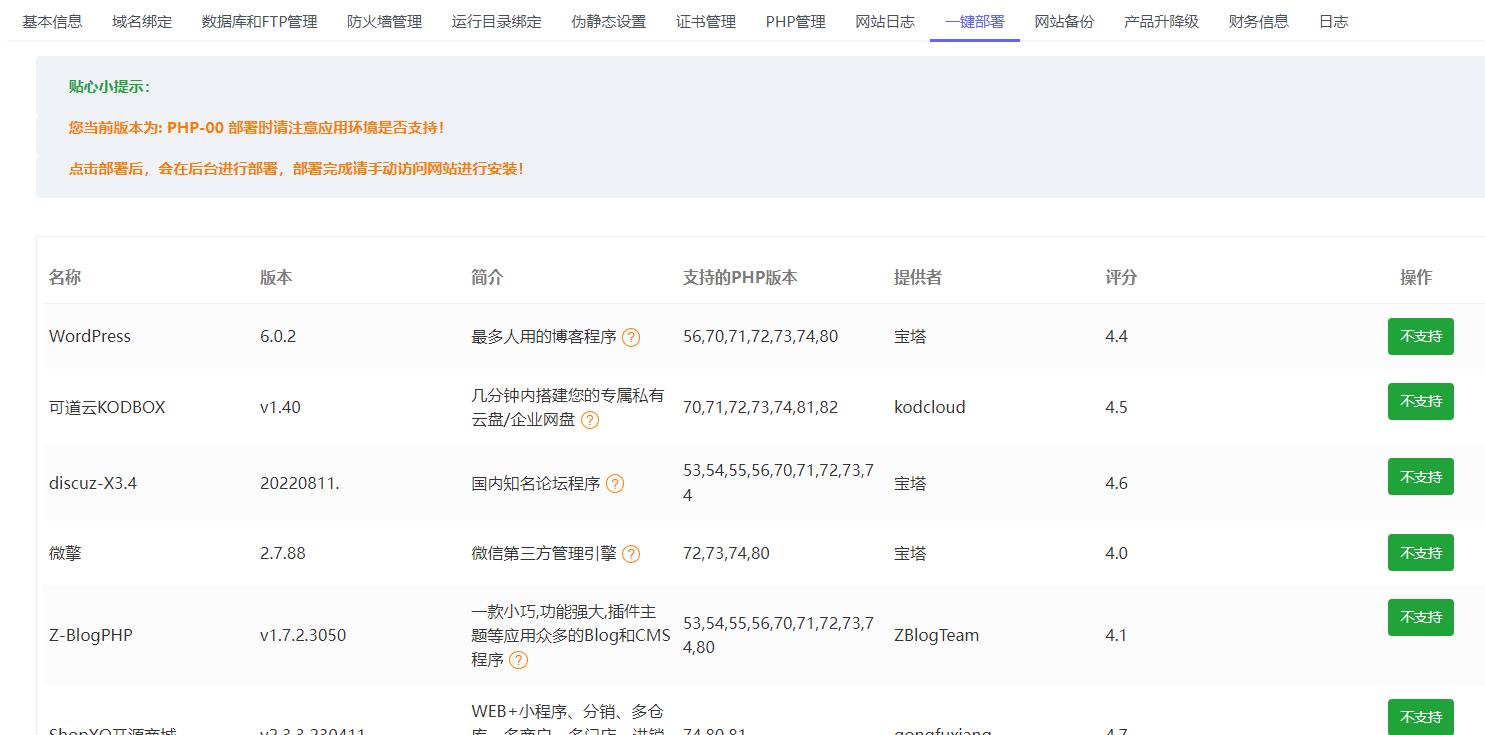This screenshot has width=1485, height=735.
Task: Select the 运行目录绑定 tab
Action: 496,21
